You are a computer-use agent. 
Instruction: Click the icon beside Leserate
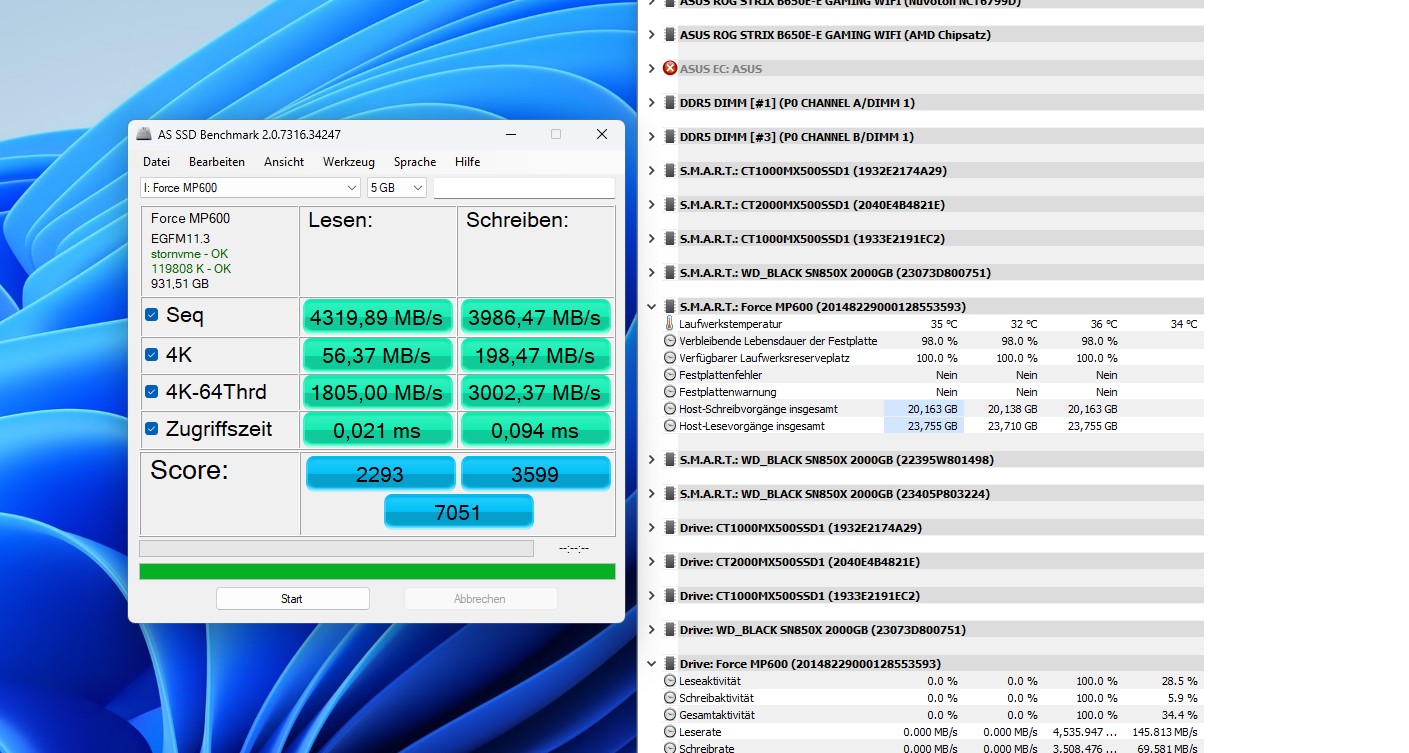670,732
